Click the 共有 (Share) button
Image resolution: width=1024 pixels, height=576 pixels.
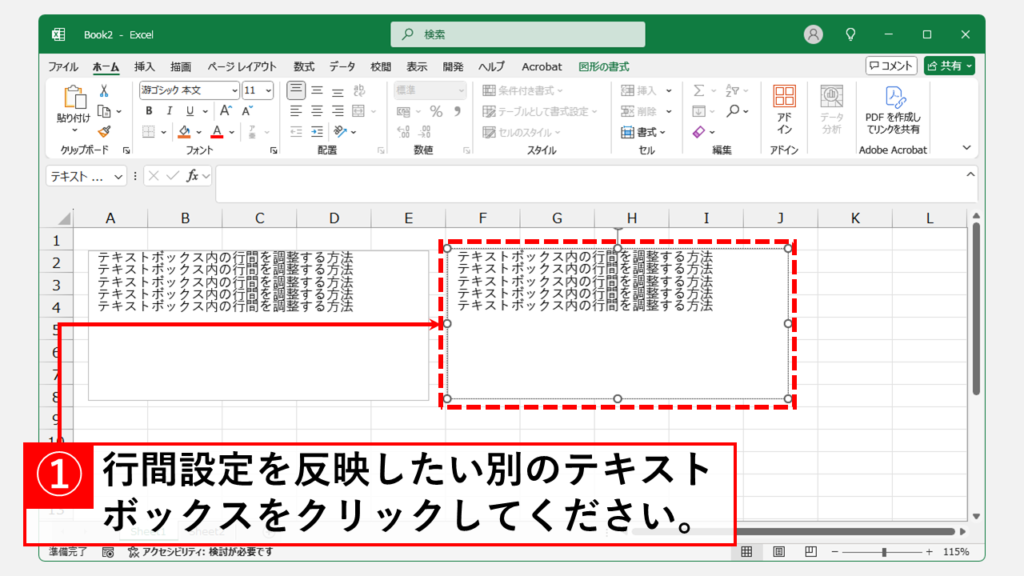point(948,65)
